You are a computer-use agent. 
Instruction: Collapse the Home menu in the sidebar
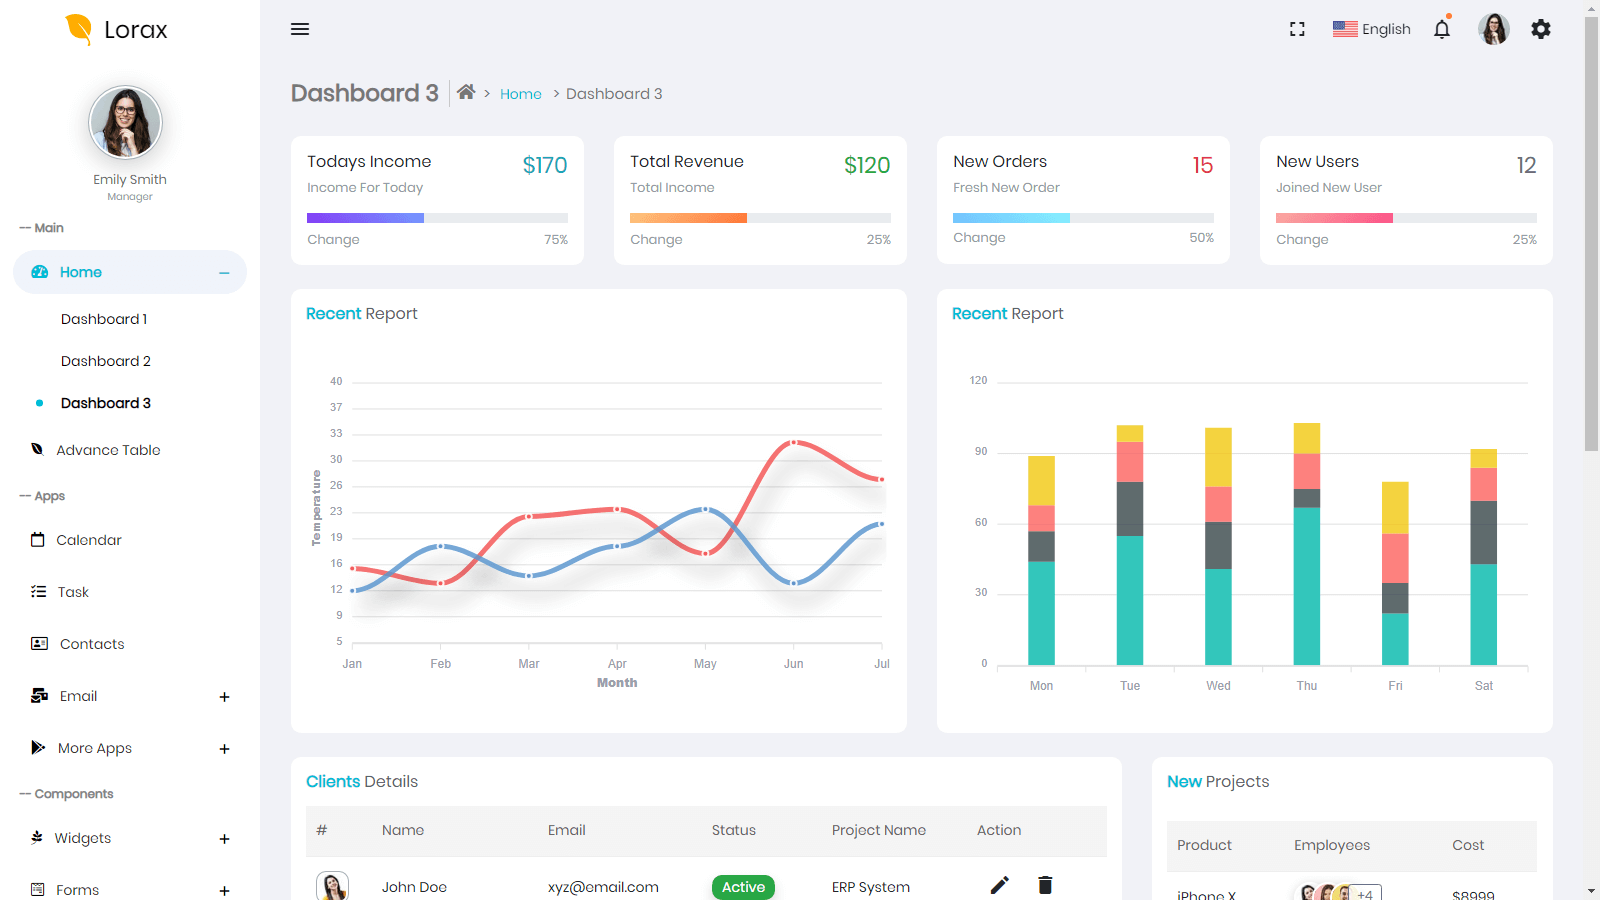(225, 271)
